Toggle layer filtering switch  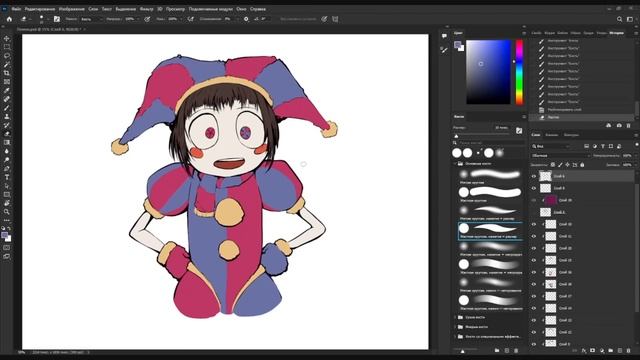(637, 145)
